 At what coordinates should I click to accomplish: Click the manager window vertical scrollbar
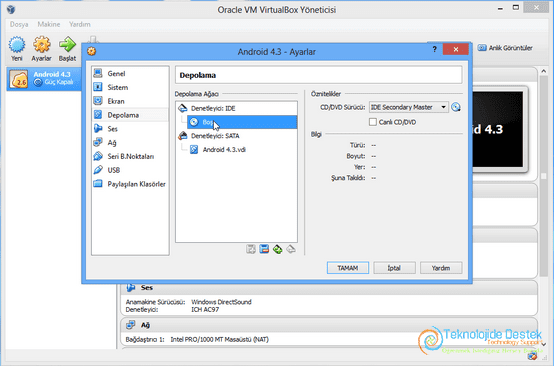[544, 177]
